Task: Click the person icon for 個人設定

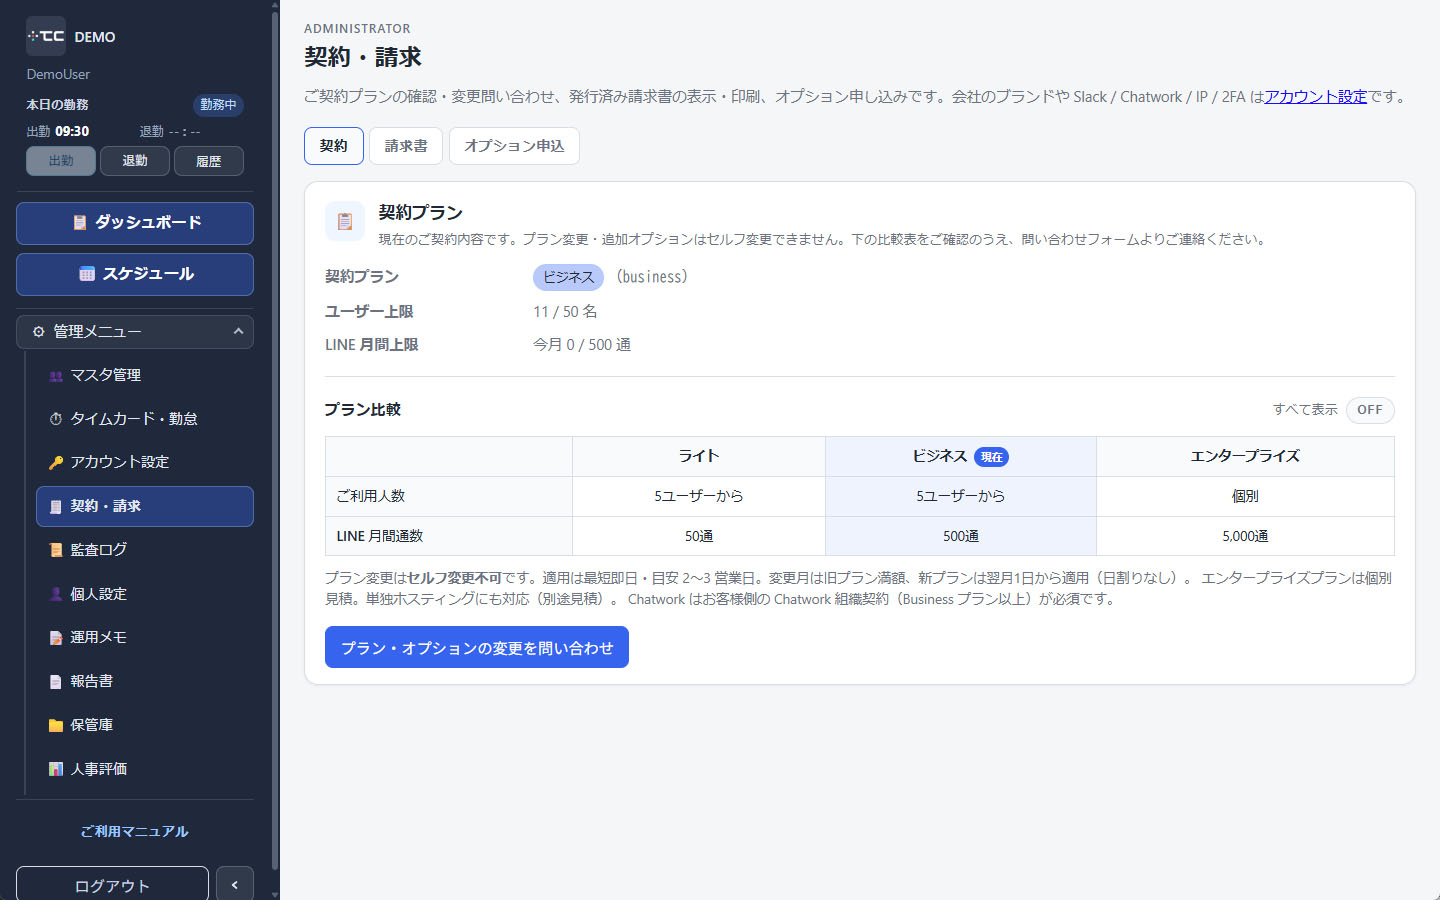Action: 56,594
